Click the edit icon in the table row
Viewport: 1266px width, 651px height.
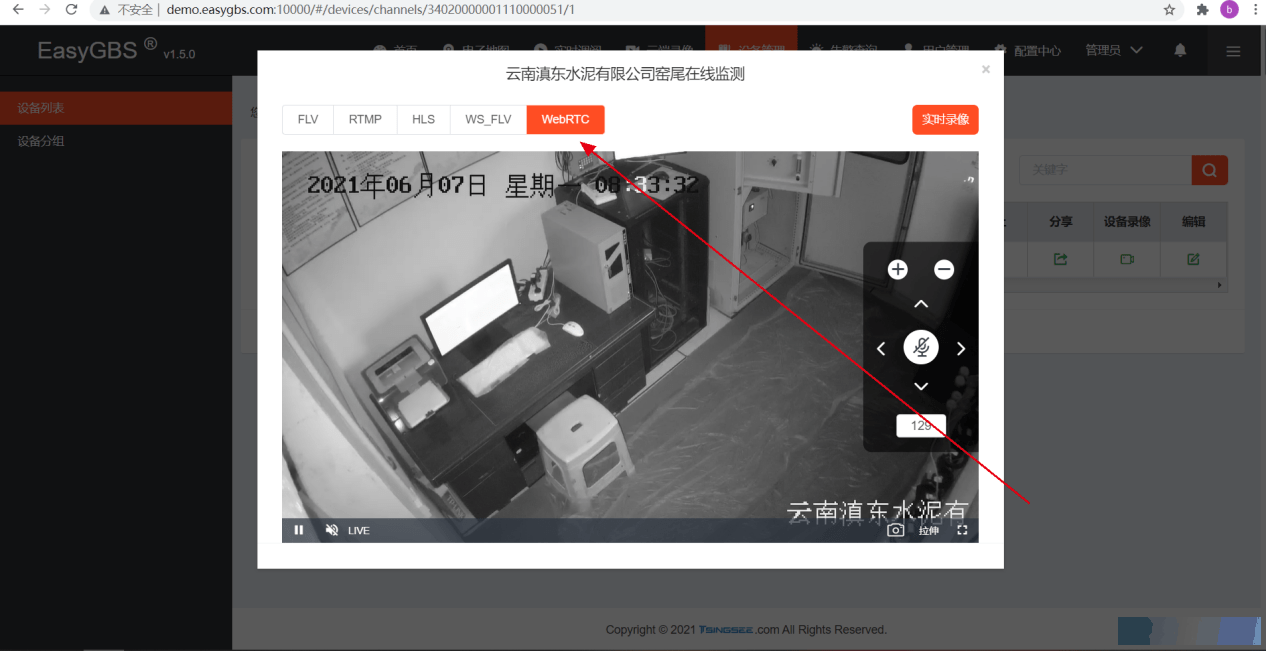pyautogui.click(x=1193, y=260)
